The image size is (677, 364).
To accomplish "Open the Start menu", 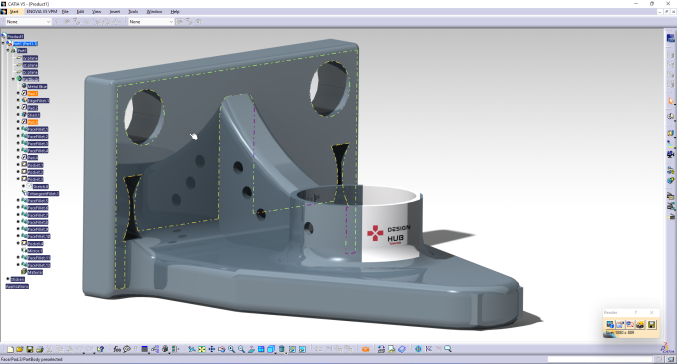I will 14,12.
